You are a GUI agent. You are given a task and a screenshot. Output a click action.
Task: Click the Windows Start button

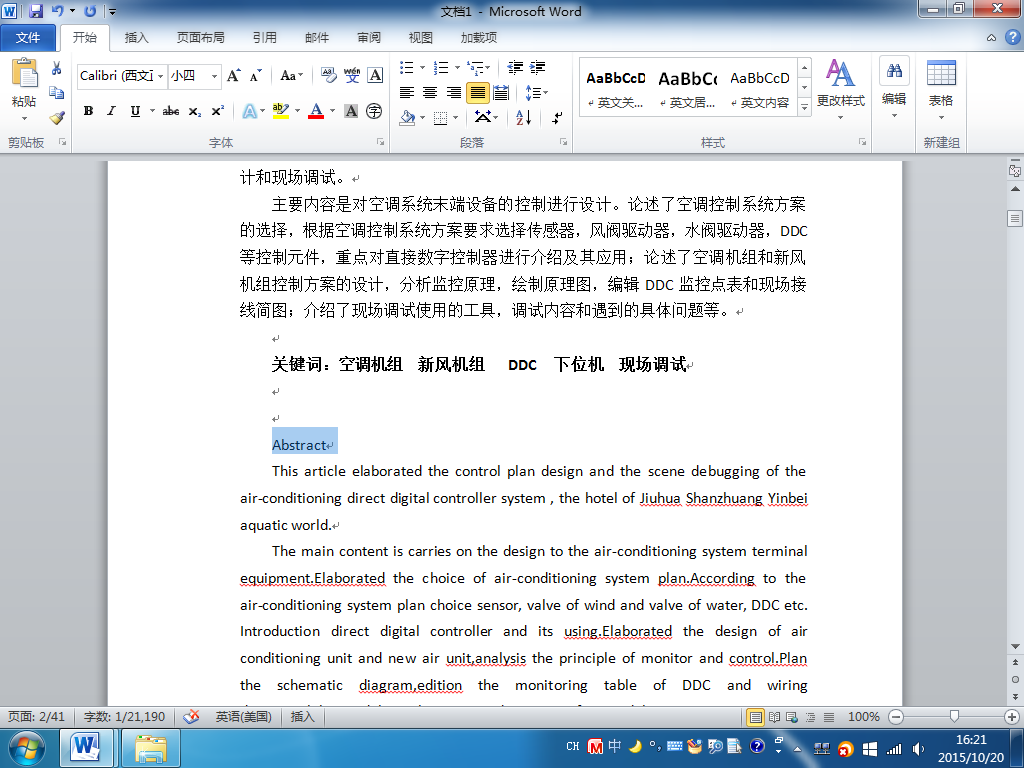click(26, 748)
